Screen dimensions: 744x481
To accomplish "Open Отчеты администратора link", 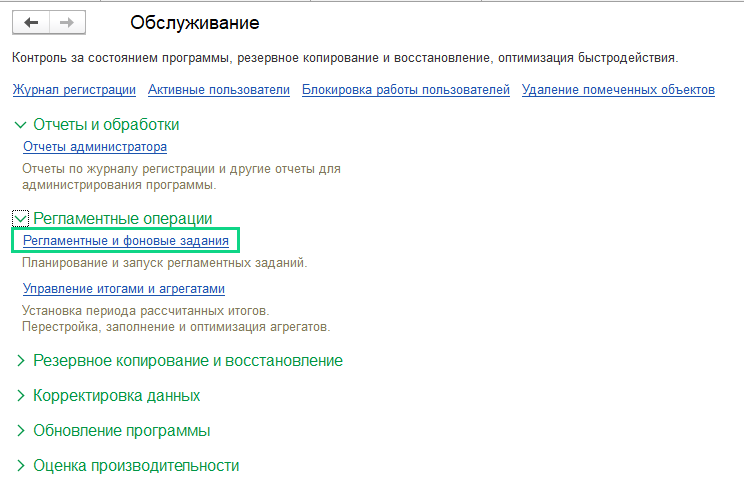I will [95, 147].
